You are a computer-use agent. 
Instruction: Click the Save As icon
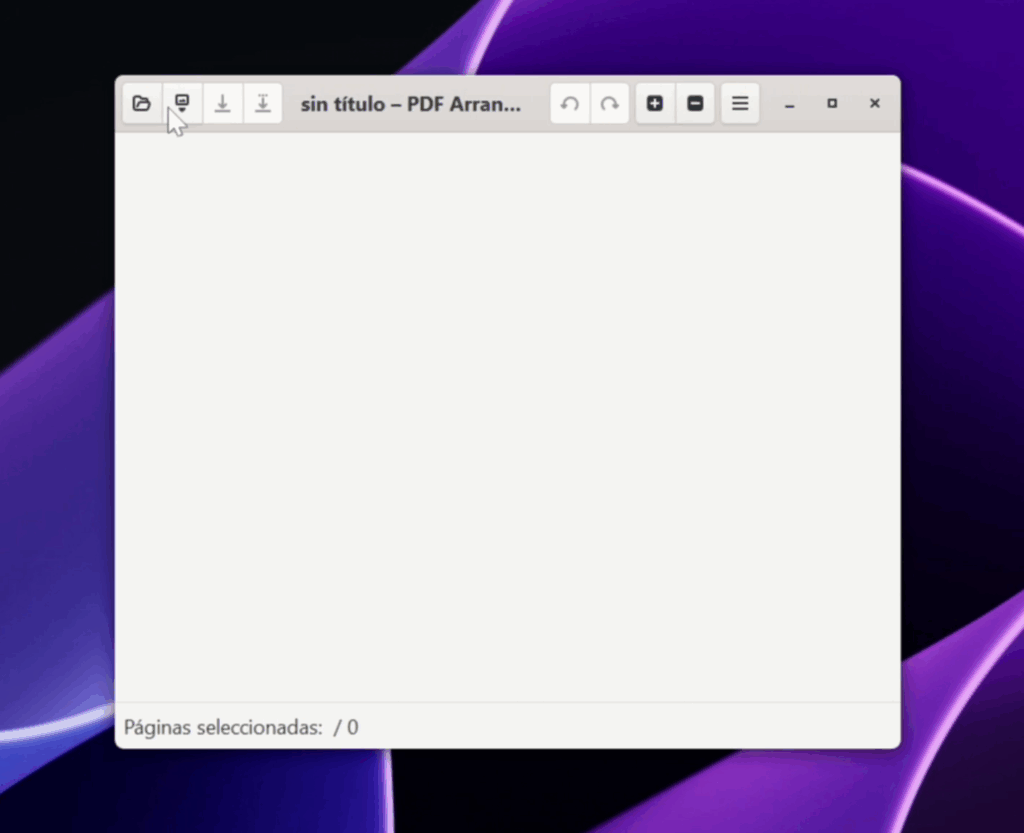[x=263, y=103]
